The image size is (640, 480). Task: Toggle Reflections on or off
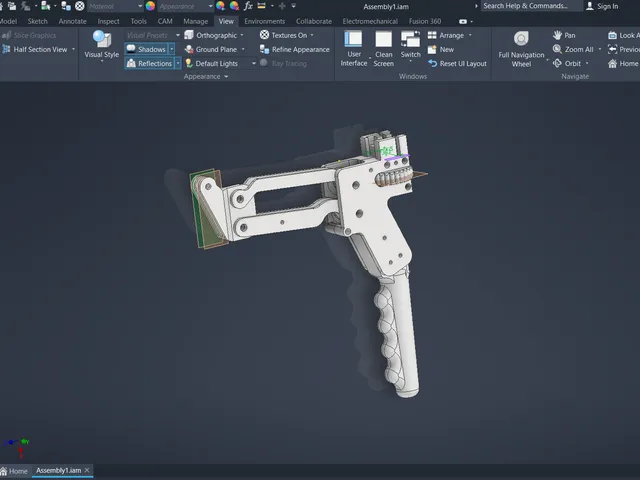click(x=149, y=64)
